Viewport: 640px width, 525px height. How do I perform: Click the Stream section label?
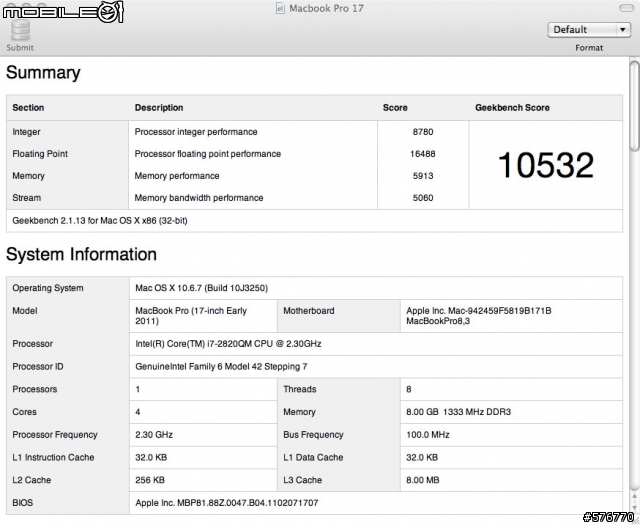[27, 198]
